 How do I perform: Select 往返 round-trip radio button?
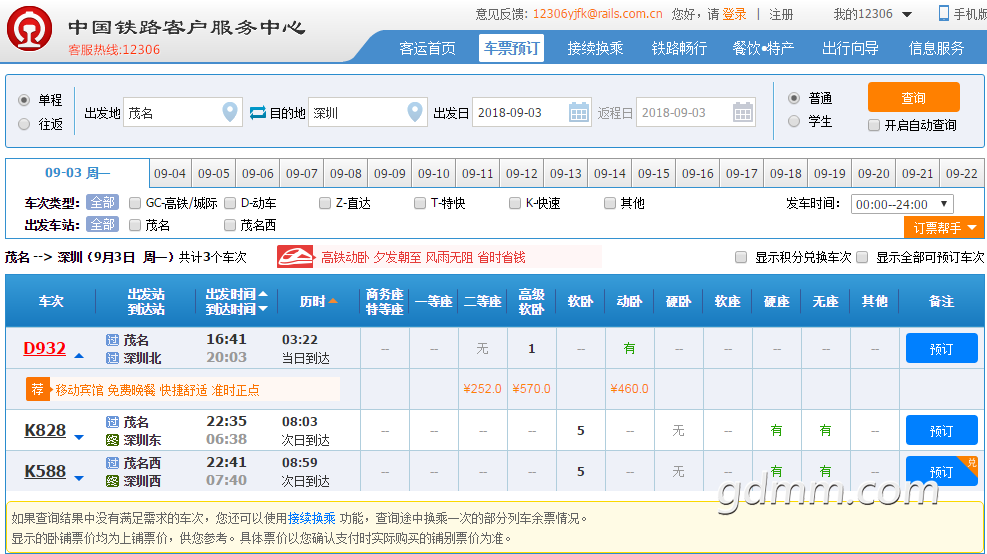[24, 124]
